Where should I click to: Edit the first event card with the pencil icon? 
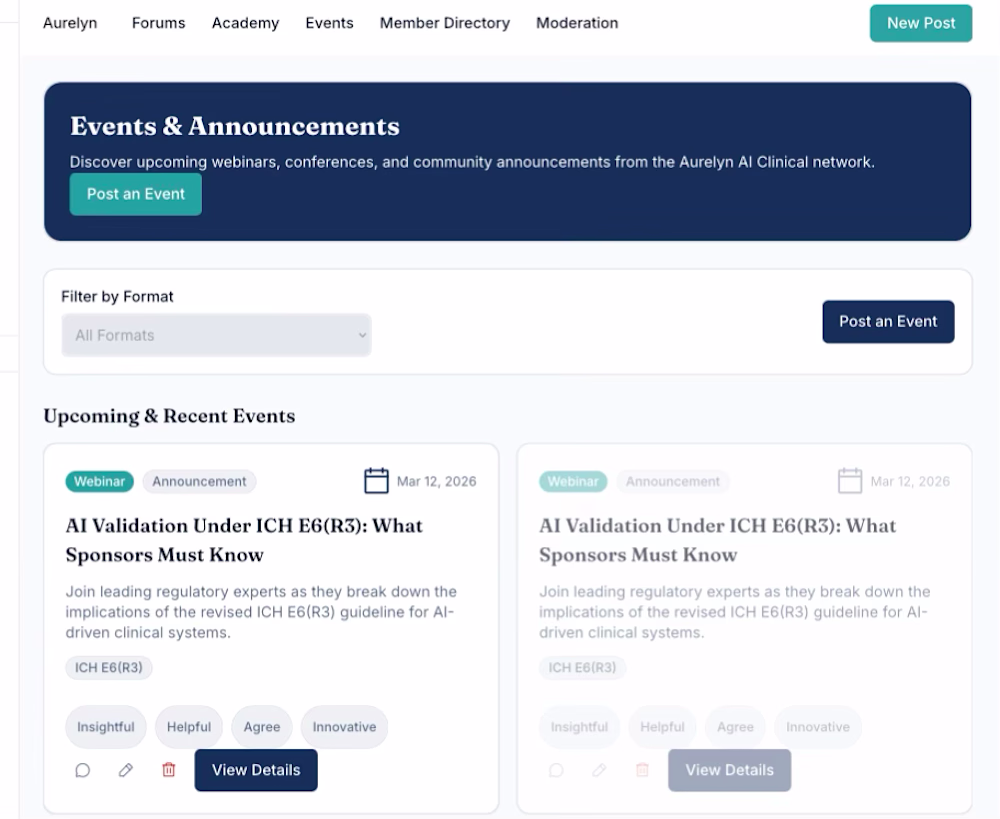pos(126,770)
